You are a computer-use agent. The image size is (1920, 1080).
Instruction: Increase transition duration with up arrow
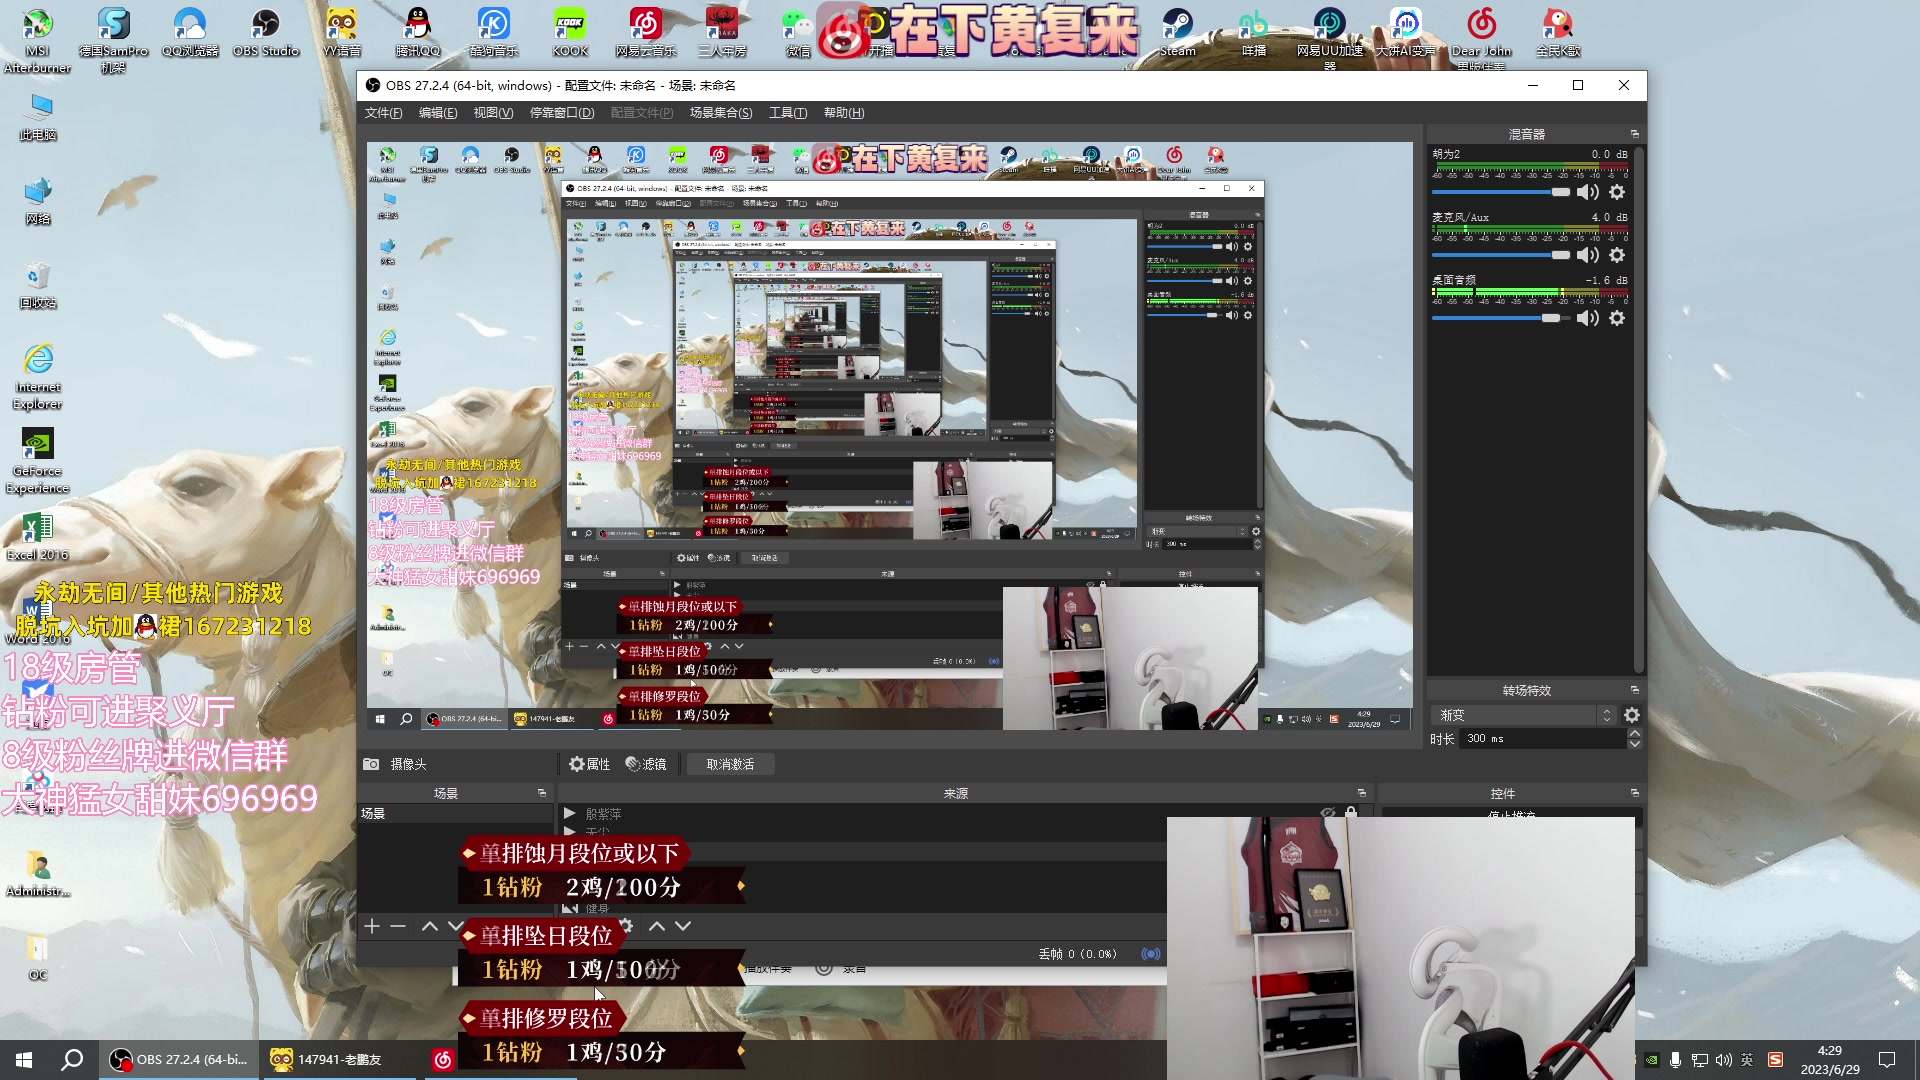[1635, 734]
